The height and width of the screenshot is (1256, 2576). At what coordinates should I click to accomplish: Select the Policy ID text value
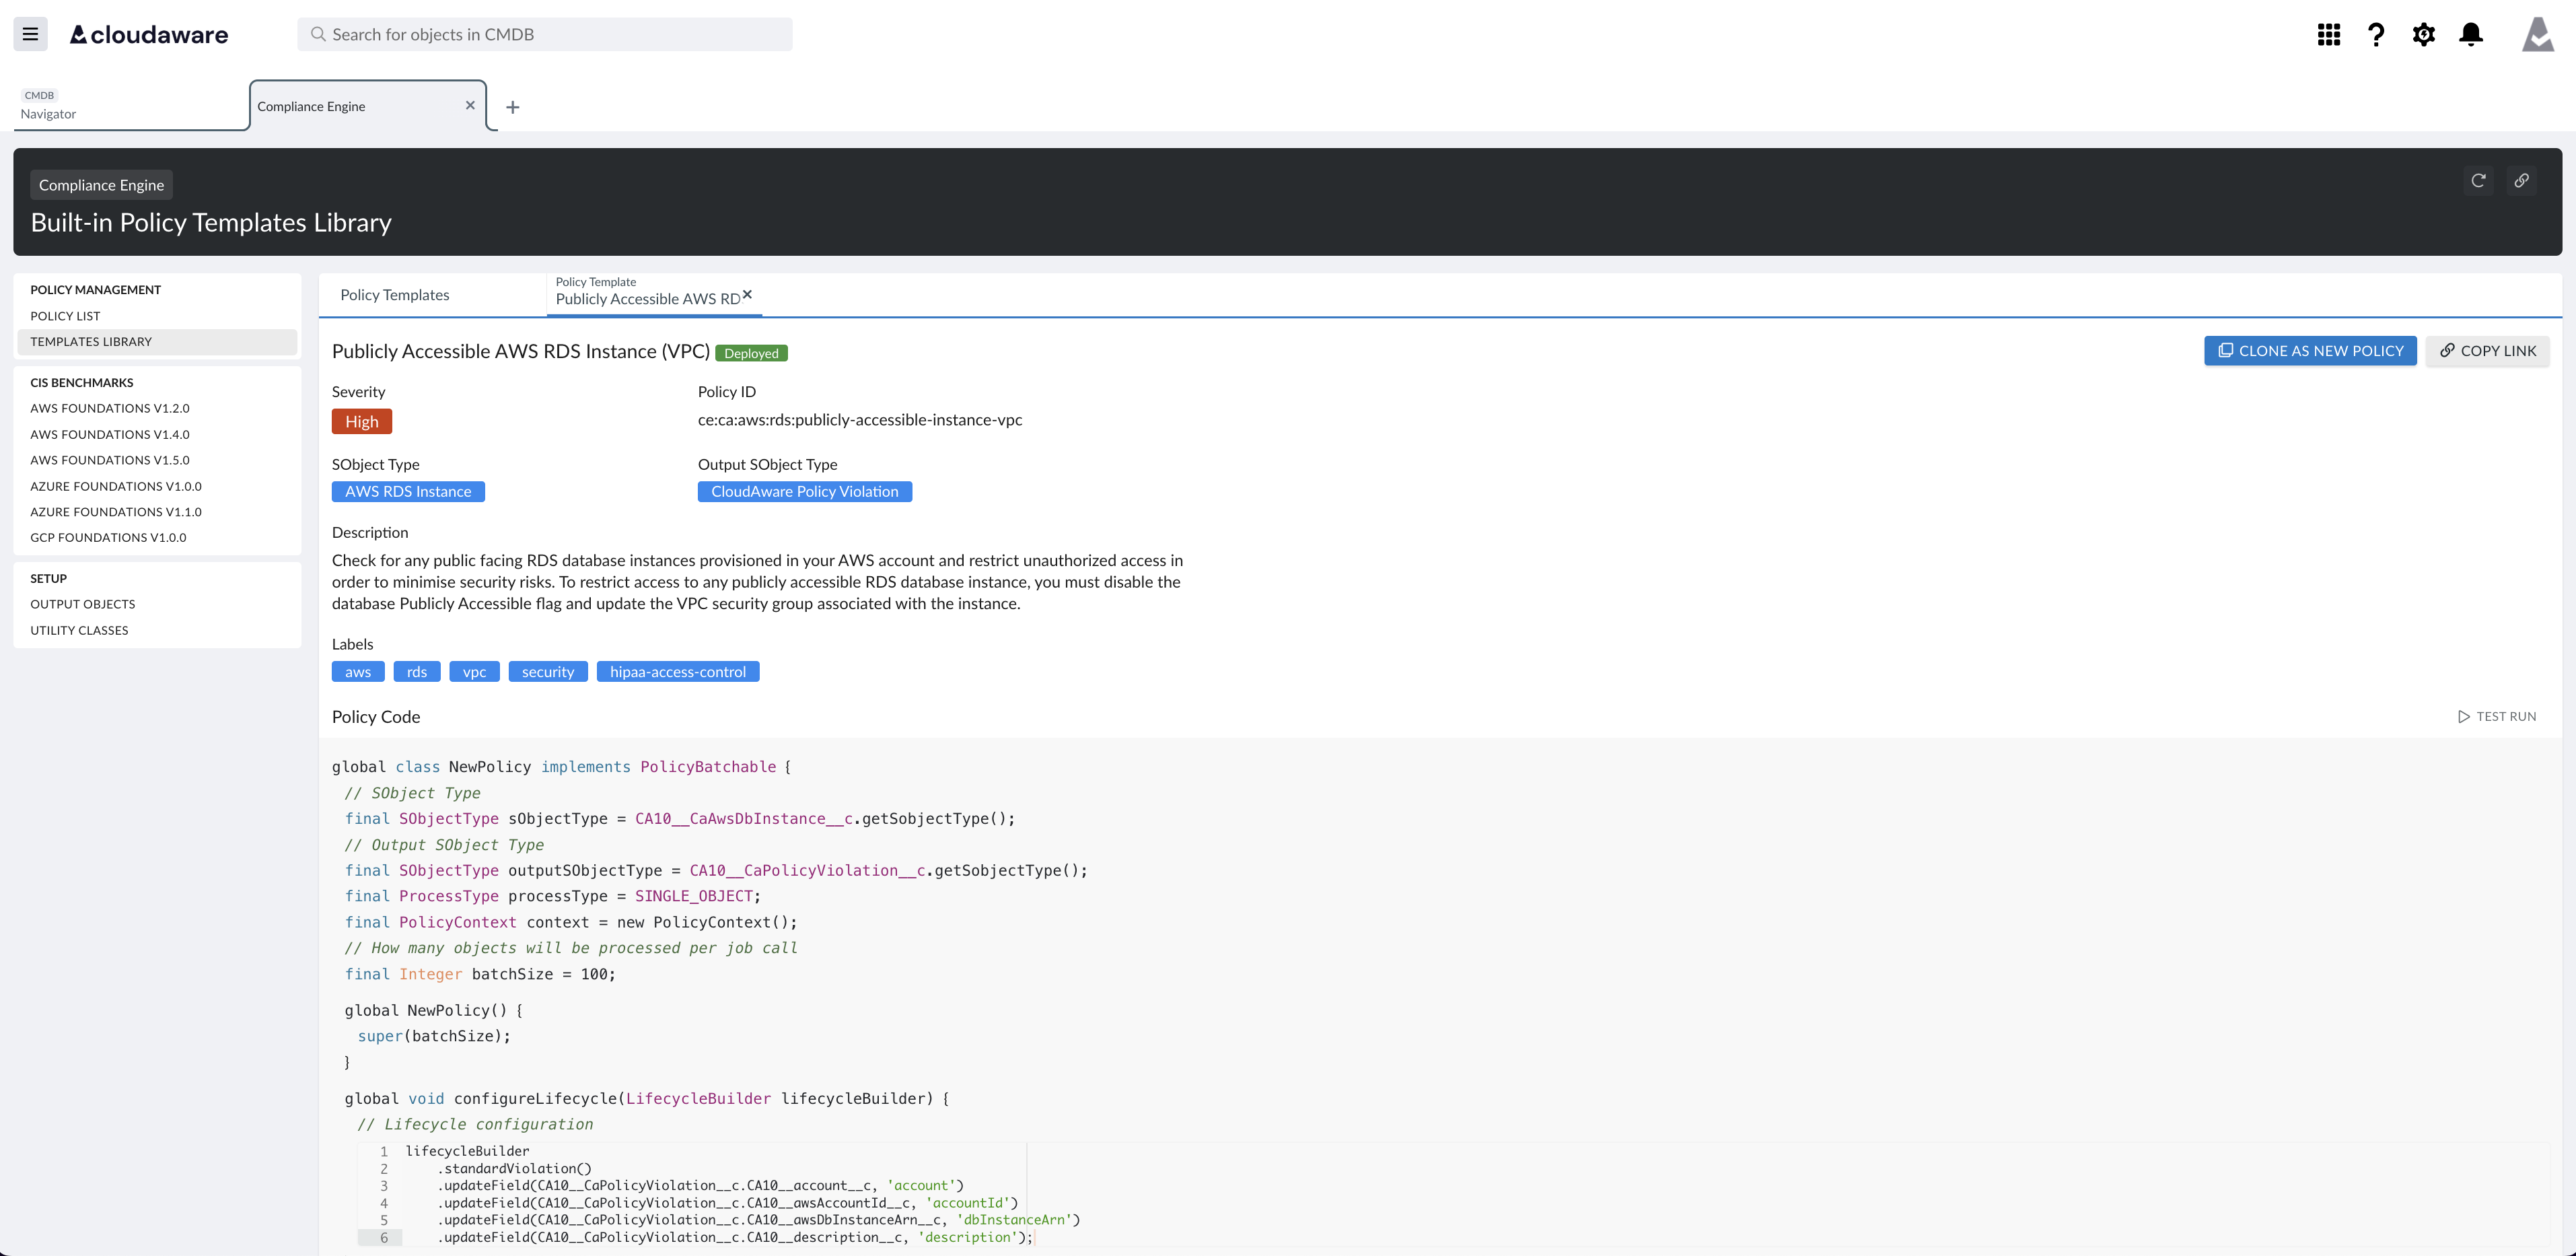click(860, 420)
